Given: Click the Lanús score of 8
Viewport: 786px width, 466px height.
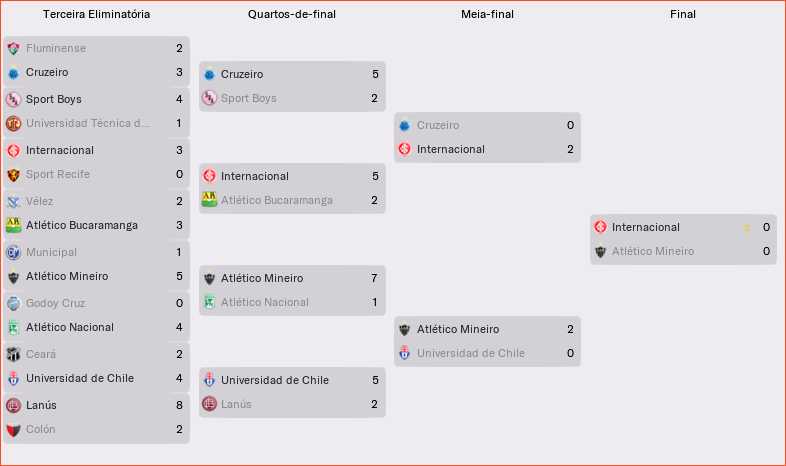Looking at the screenshot, I should pos(179,405).
